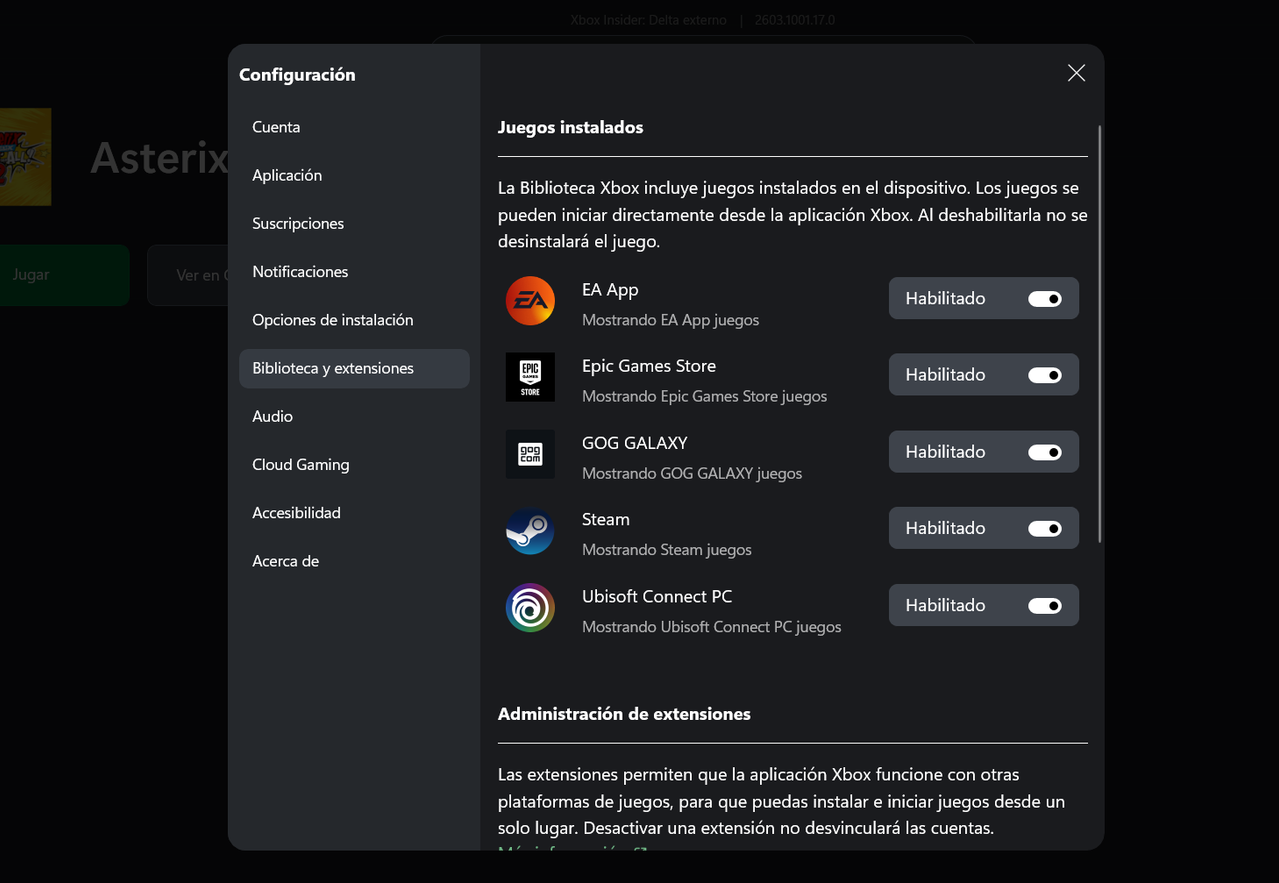
Task: Click the Mostrando Epic Games Store juegos text
Action: 705,396
